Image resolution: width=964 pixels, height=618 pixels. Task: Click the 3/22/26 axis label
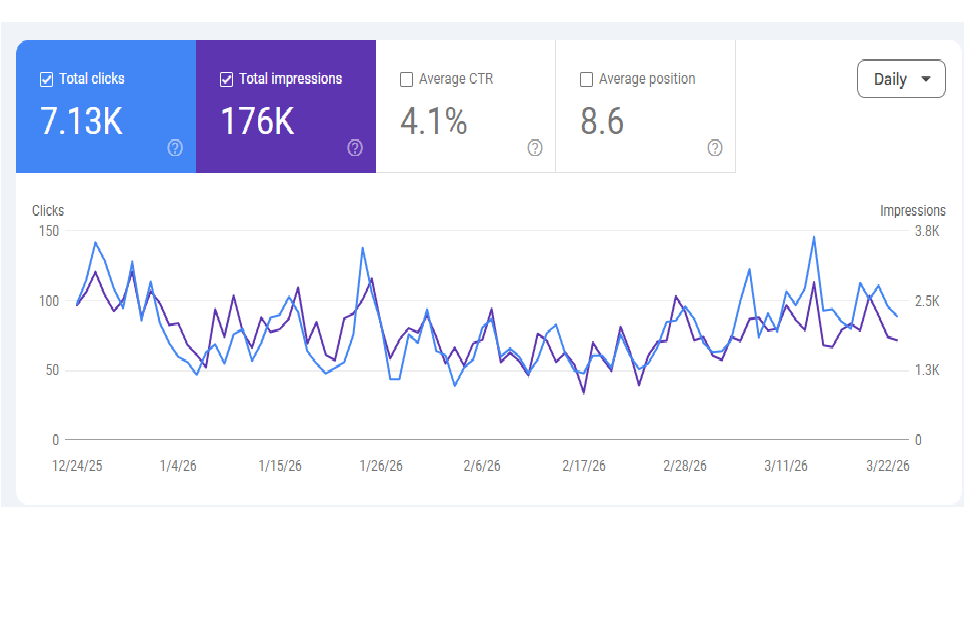click(888, 465)
